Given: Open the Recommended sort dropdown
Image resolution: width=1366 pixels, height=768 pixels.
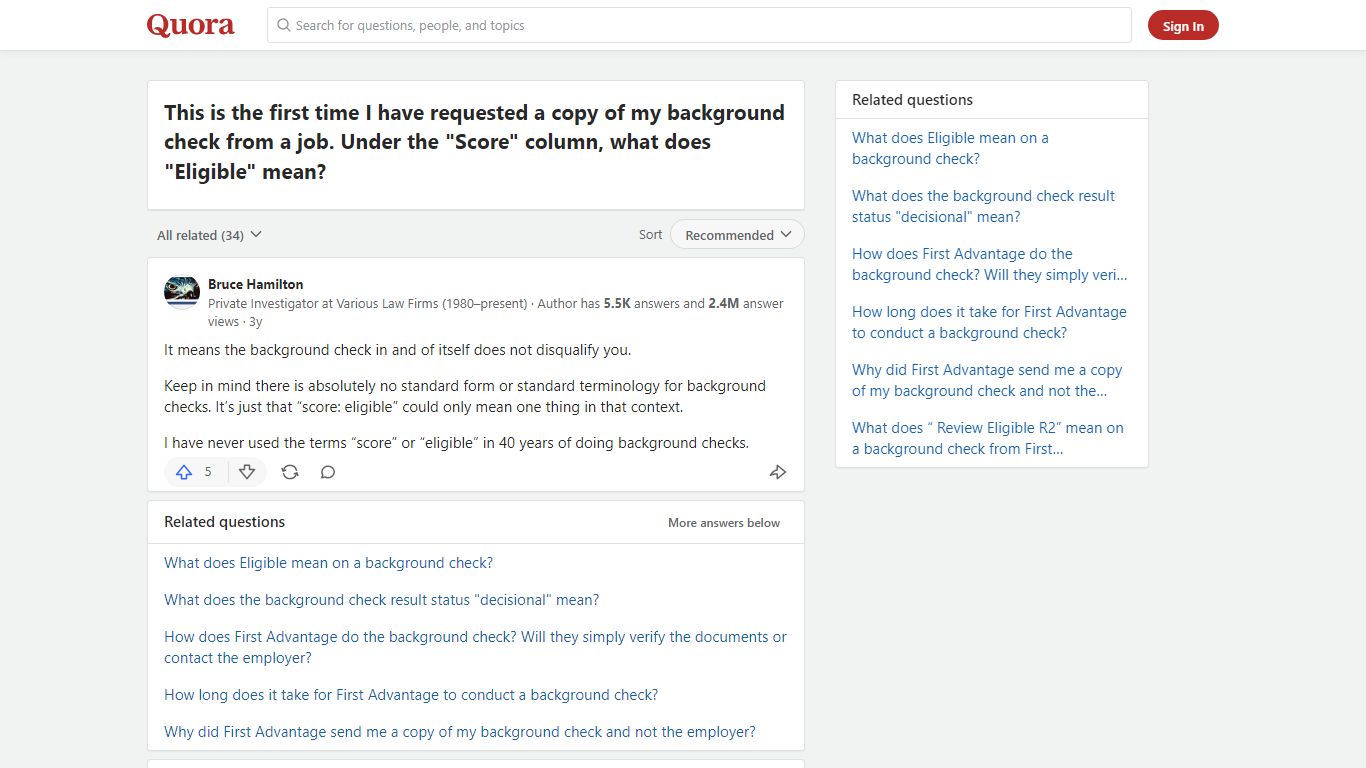Looking at the screenshot, I should 737,235.
